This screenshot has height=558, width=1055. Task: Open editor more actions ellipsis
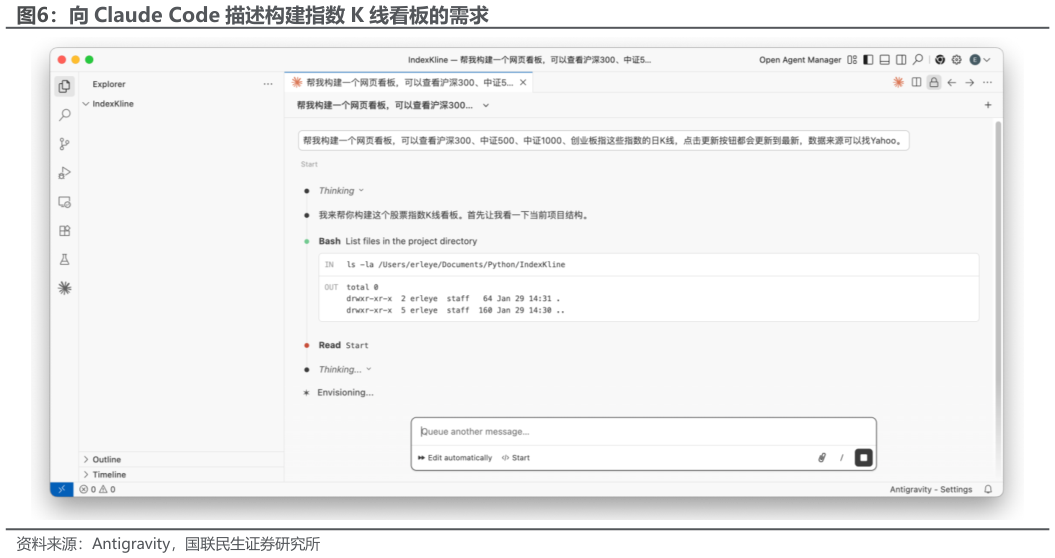[x=987, y=82]
